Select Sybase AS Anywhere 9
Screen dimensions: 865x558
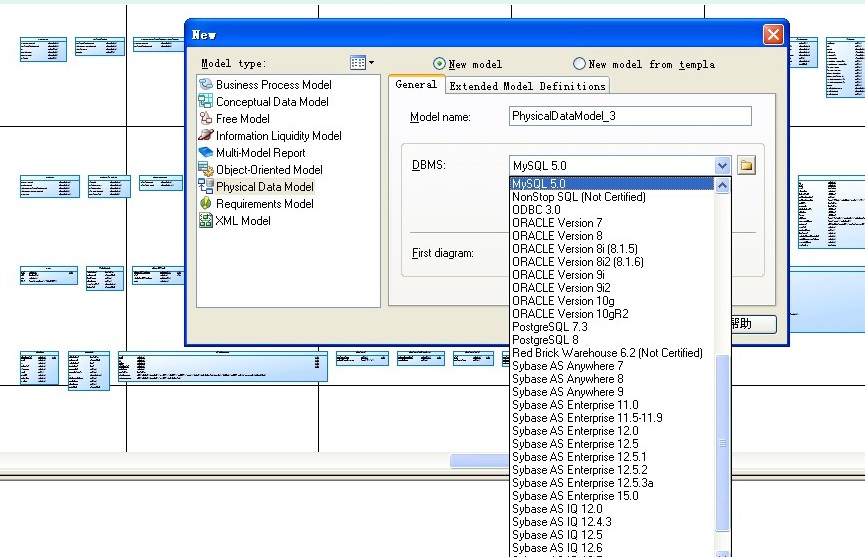(x=612, y=391)
